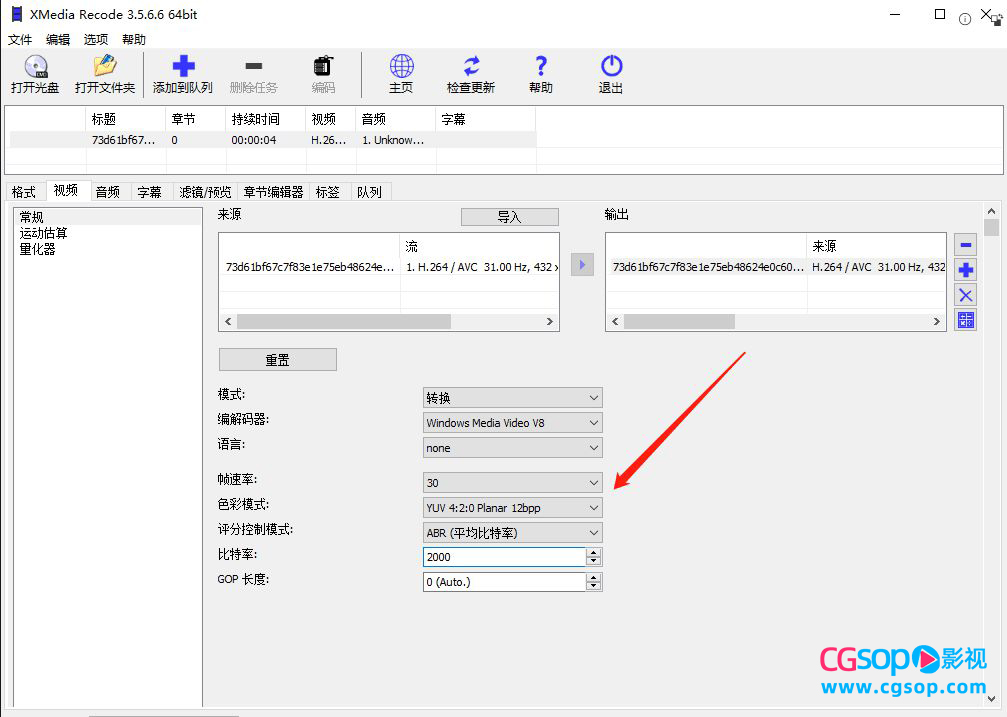Click the arrow button between source and output
Viewport: 1007px width, 717px height.
coord(582,265)
